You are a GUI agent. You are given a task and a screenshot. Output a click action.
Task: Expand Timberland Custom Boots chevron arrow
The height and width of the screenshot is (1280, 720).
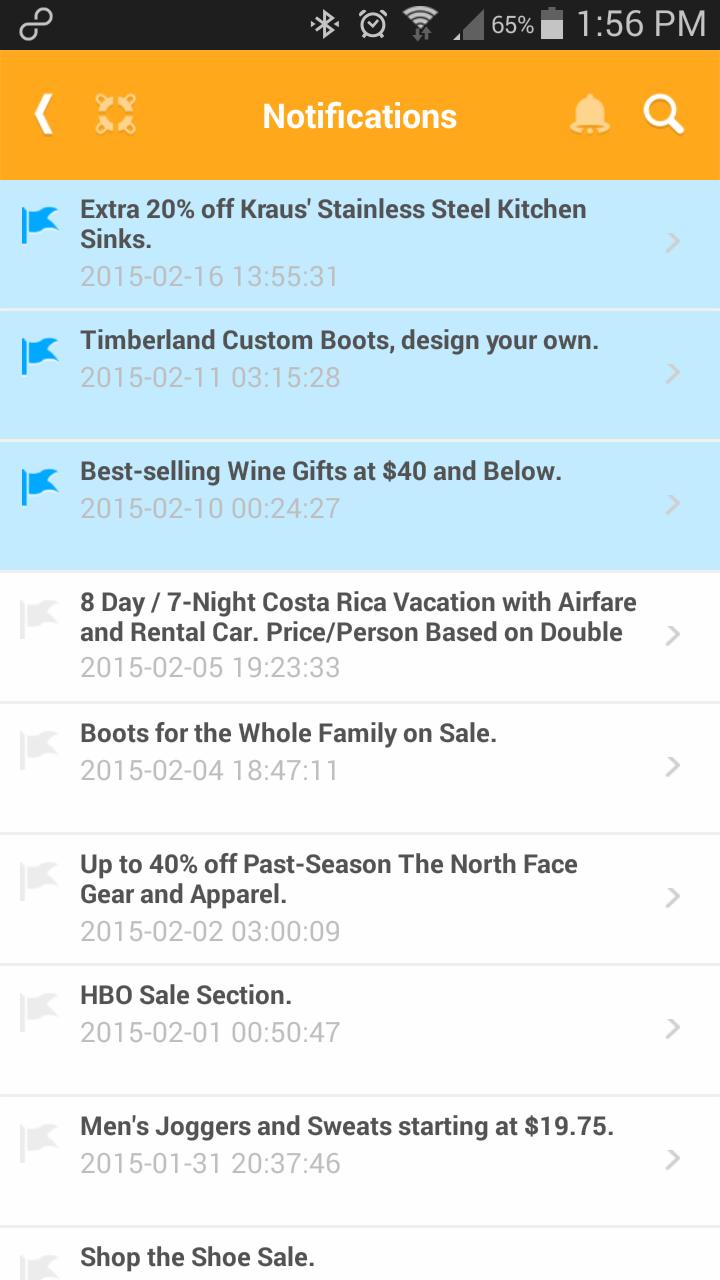coord(673,373)
